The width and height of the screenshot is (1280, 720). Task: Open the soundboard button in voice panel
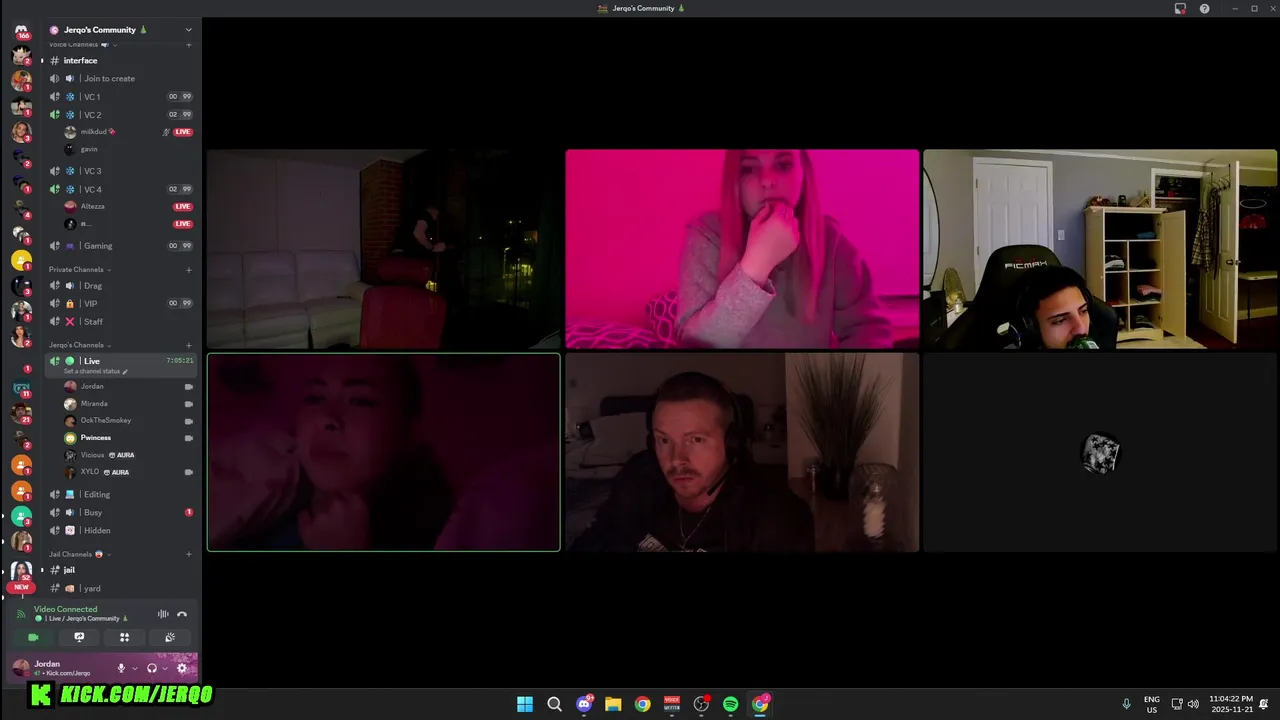(170, 637)
